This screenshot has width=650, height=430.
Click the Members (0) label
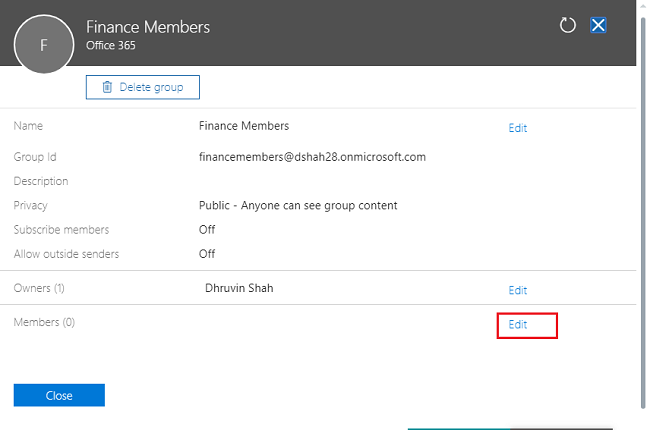point(44,322)
